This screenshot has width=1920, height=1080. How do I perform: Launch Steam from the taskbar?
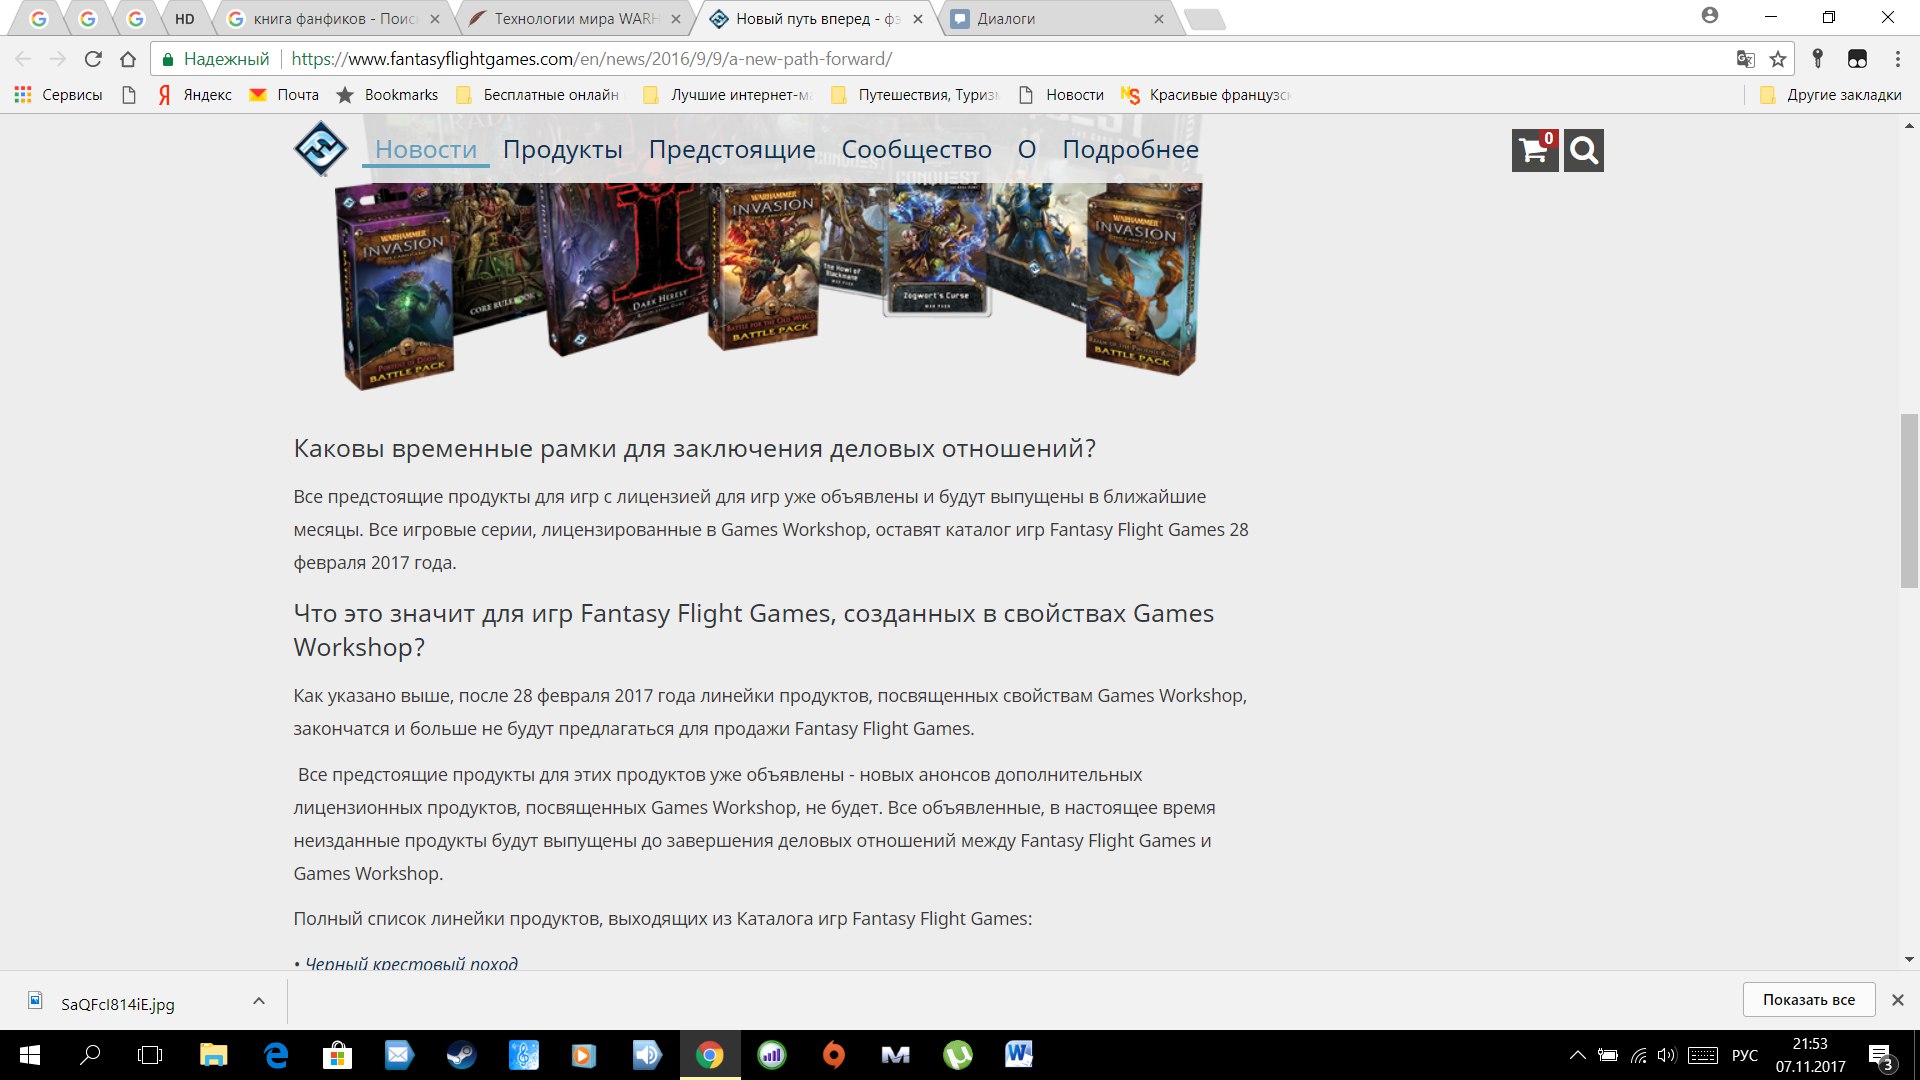461,1055
